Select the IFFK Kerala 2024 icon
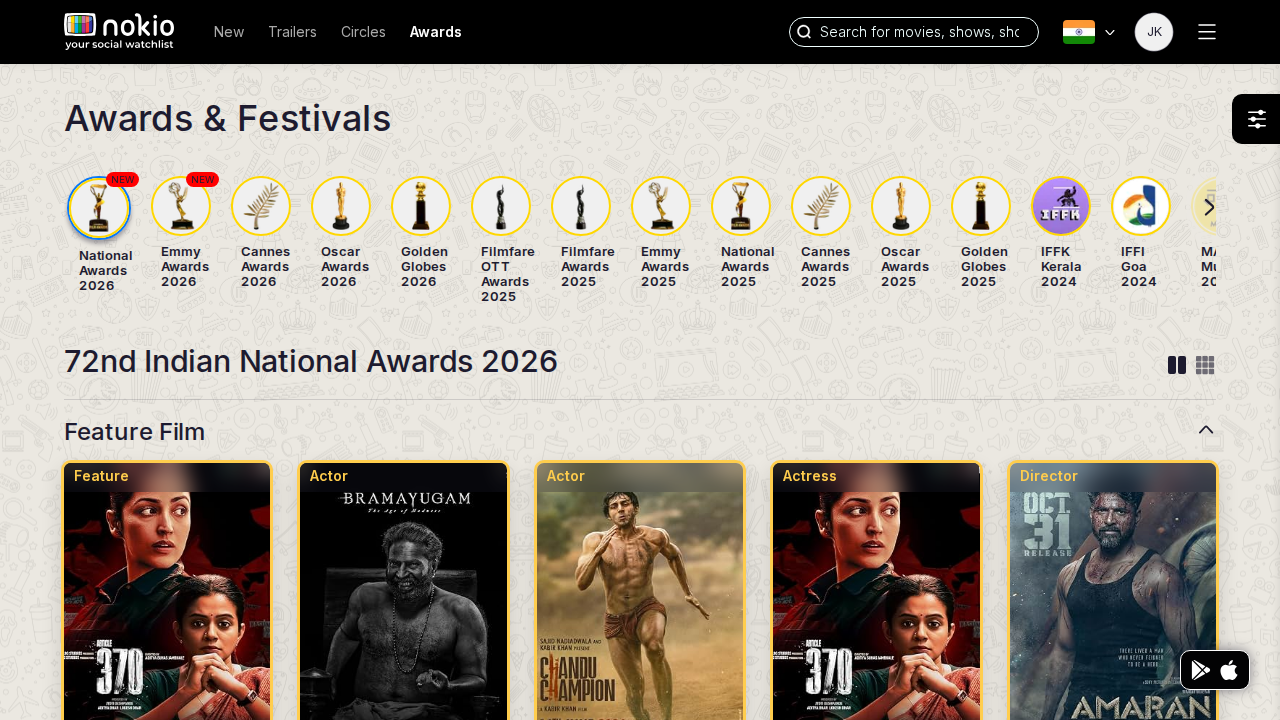The width and height of the screenshot is (1280, 720). point(1061,206)
